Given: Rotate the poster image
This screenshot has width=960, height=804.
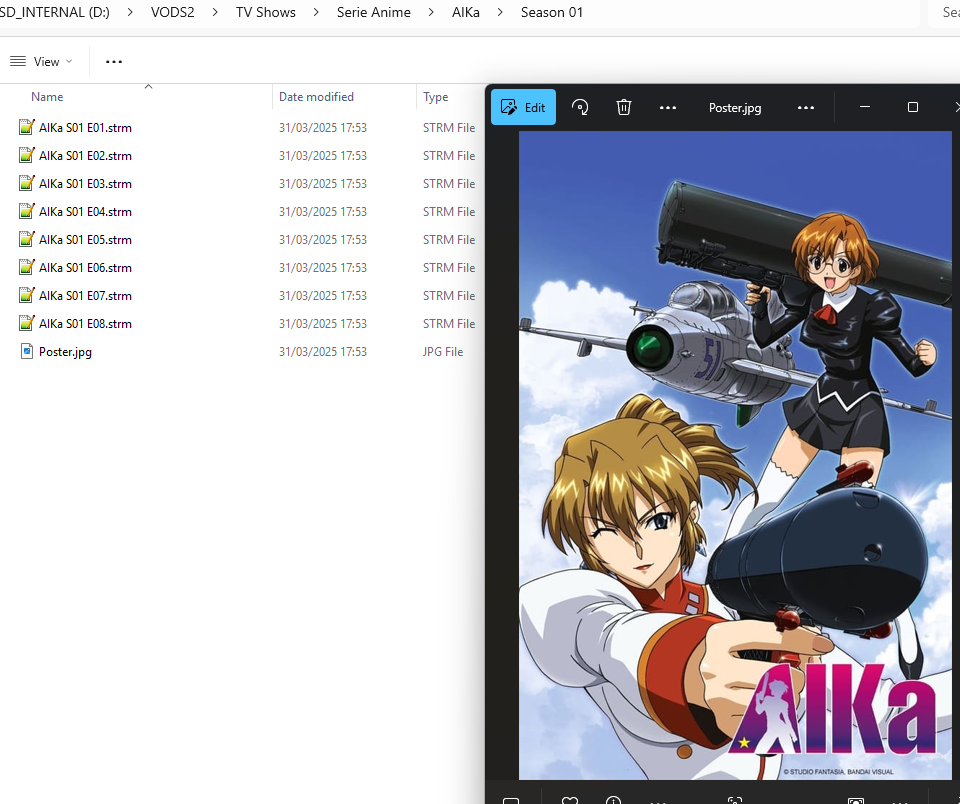Looking at the screenshot, I should (580, 107).
